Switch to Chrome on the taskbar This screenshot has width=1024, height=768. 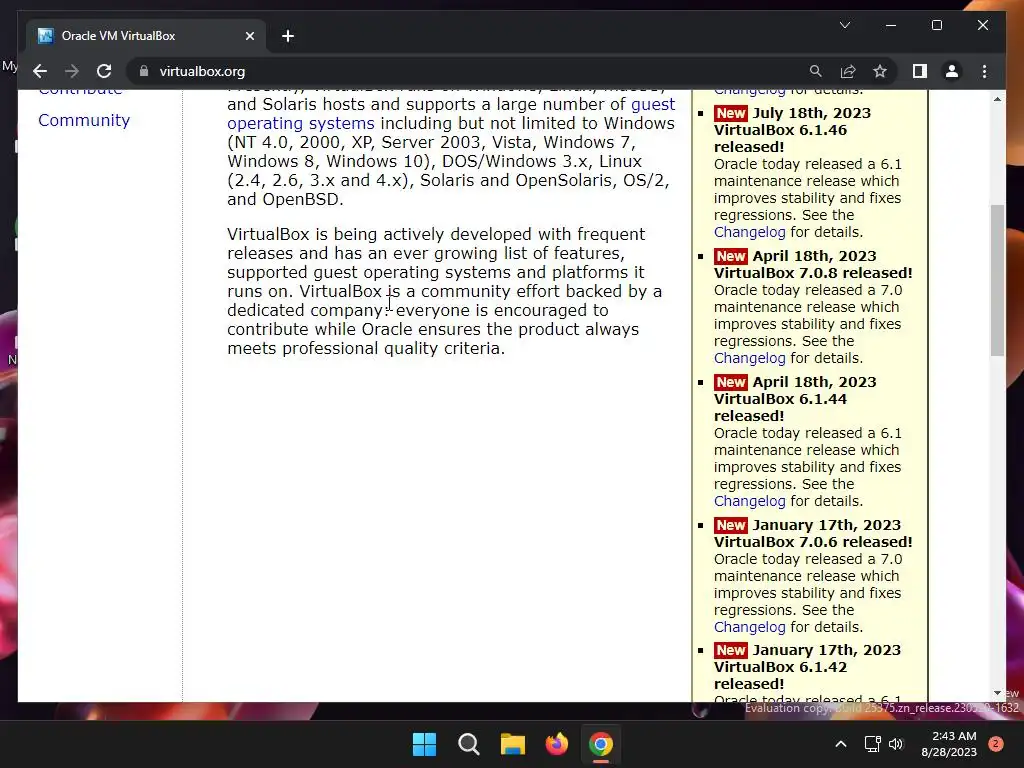[601, 744]
